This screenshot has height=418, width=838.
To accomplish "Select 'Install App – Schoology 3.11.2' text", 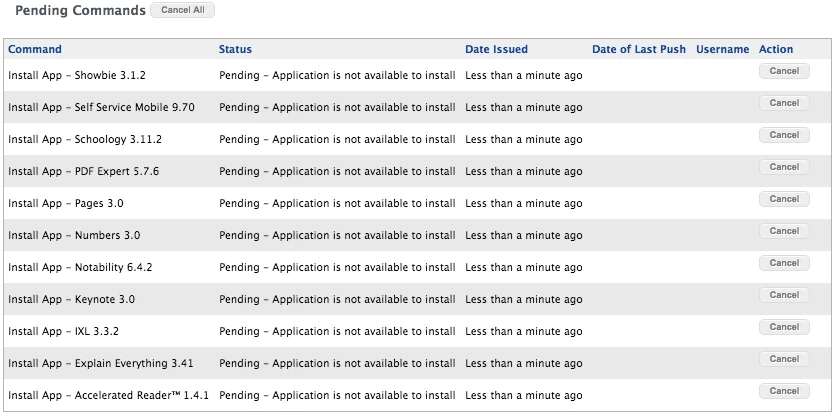I will [x=85, y=140].
